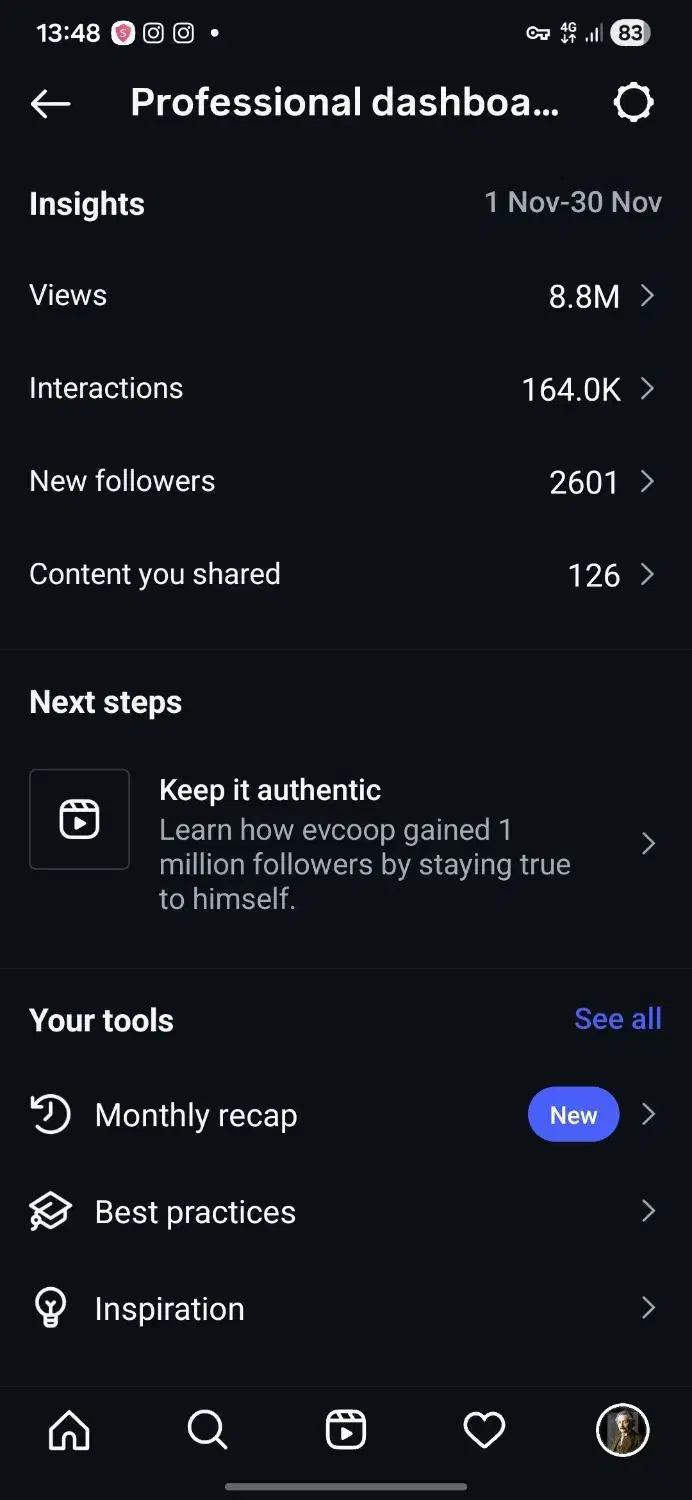Screen dimensions: 692x1500
Task: Tap the Monthly recap clock icon
Action: pos(50,1114)
